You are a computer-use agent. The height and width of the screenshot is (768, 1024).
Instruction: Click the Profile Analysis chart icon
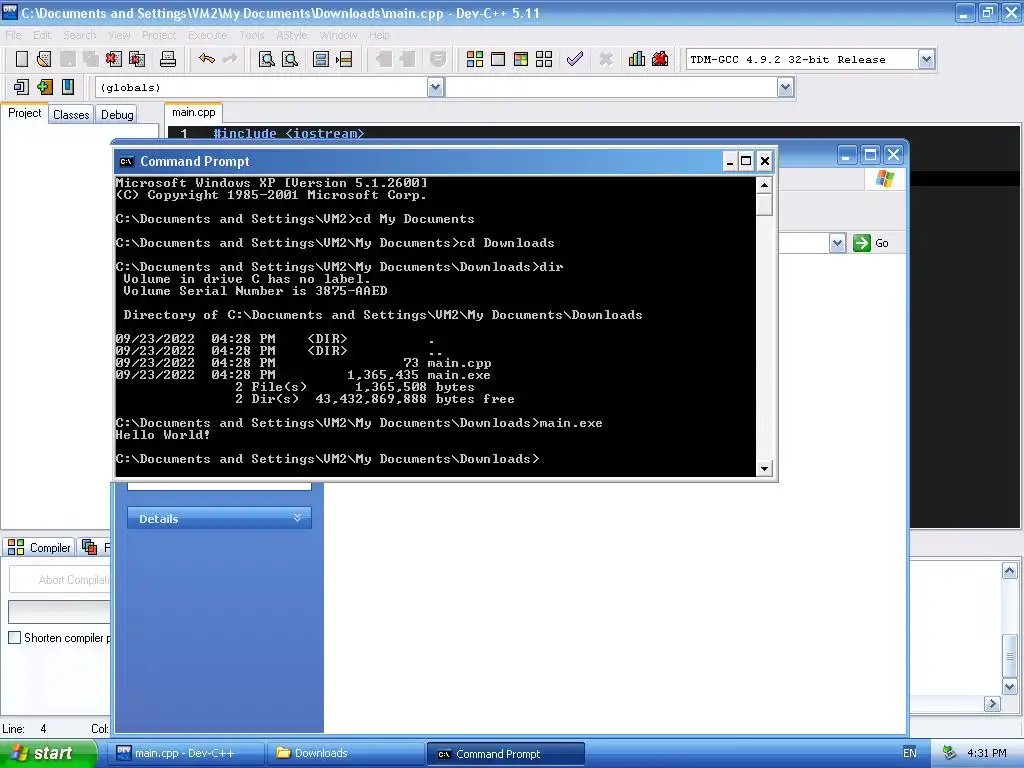pos(637,59)
